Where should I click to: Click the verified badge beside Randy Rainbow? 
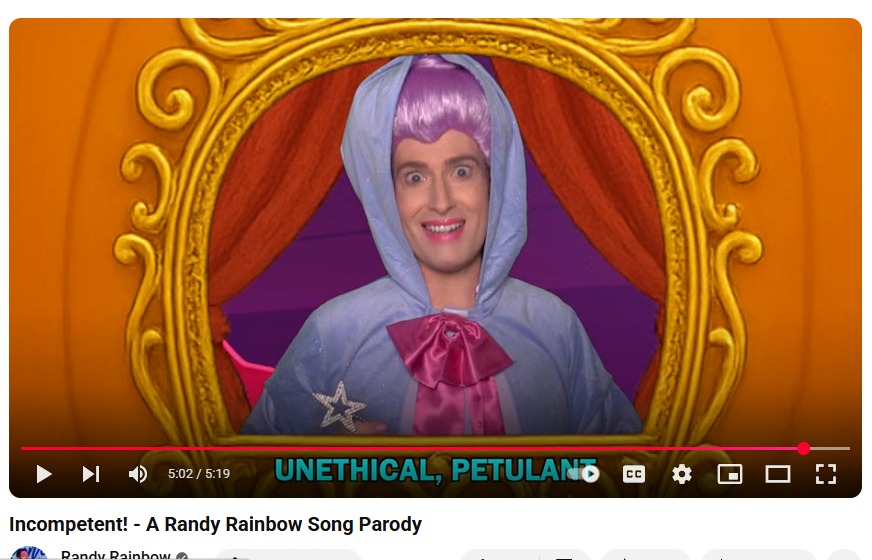(182, 556)
